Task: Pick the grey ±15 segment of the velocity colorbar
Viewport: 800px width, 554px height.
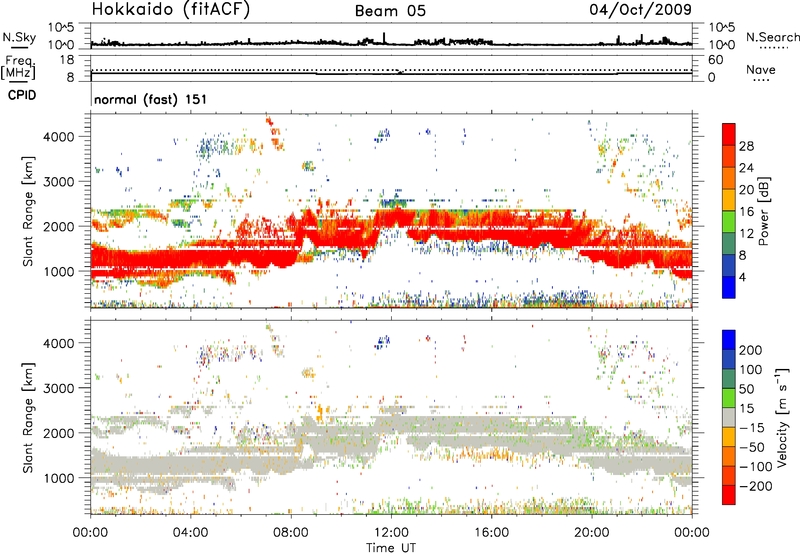Action: (x=729, y=417)
